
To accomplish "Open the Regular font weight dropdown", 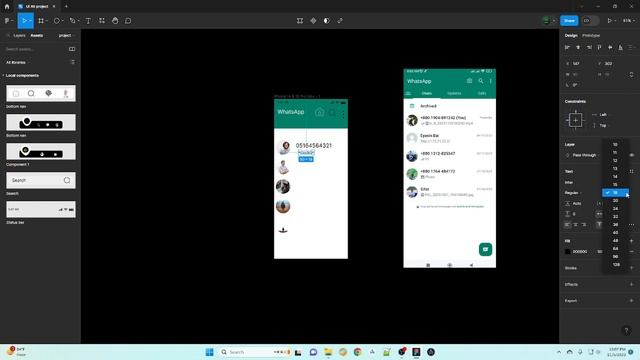I will 573,193.
